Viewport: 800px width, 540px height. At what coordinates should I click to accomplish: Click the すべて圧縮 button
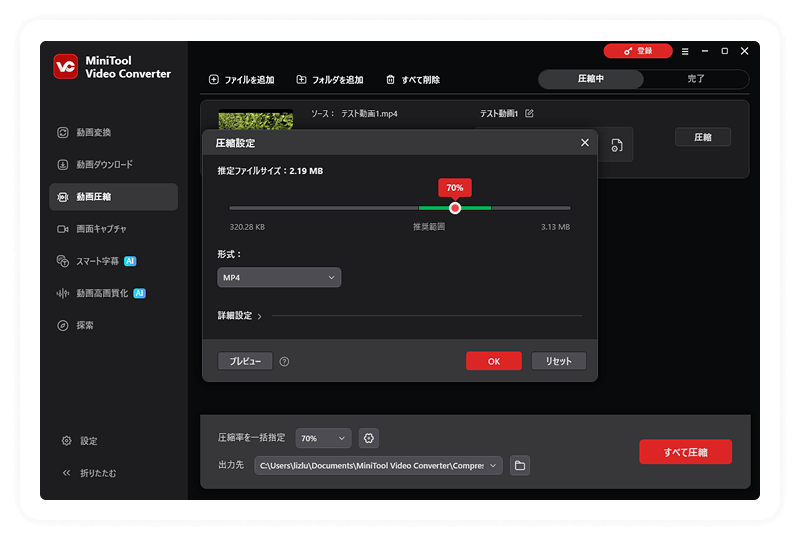[685, 452]
